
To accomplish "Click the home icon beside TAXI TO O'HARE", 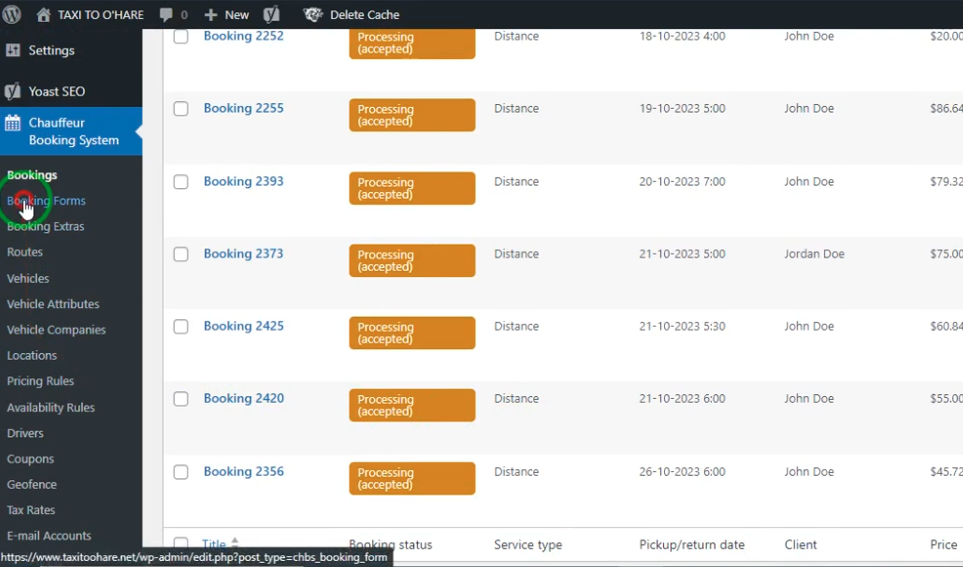I will pos(43,14).
